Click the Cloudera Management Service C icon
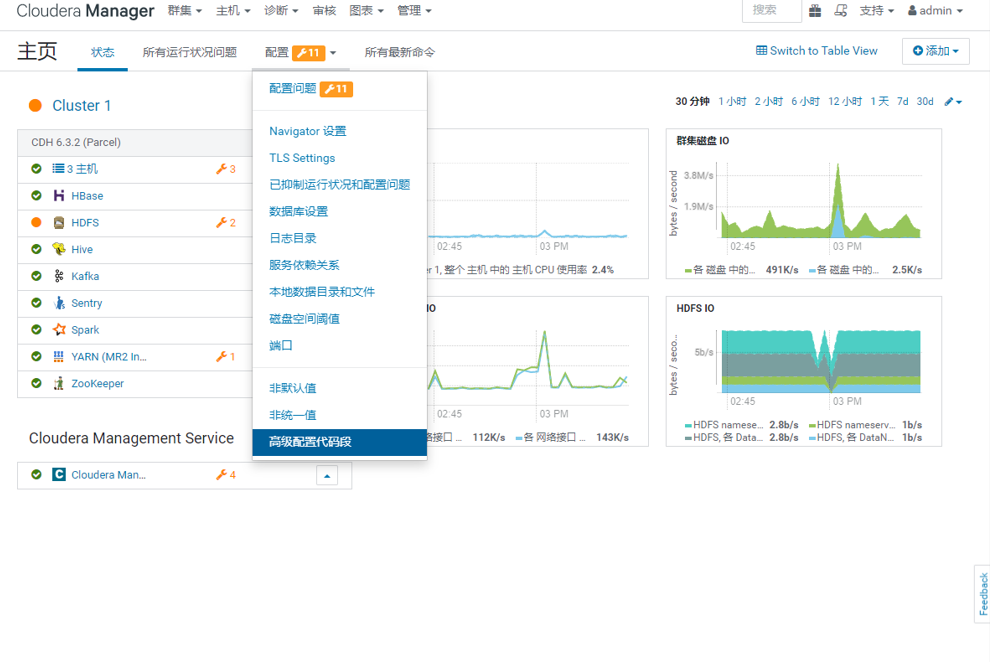The image size is (990, 662). tap(59, 474)
